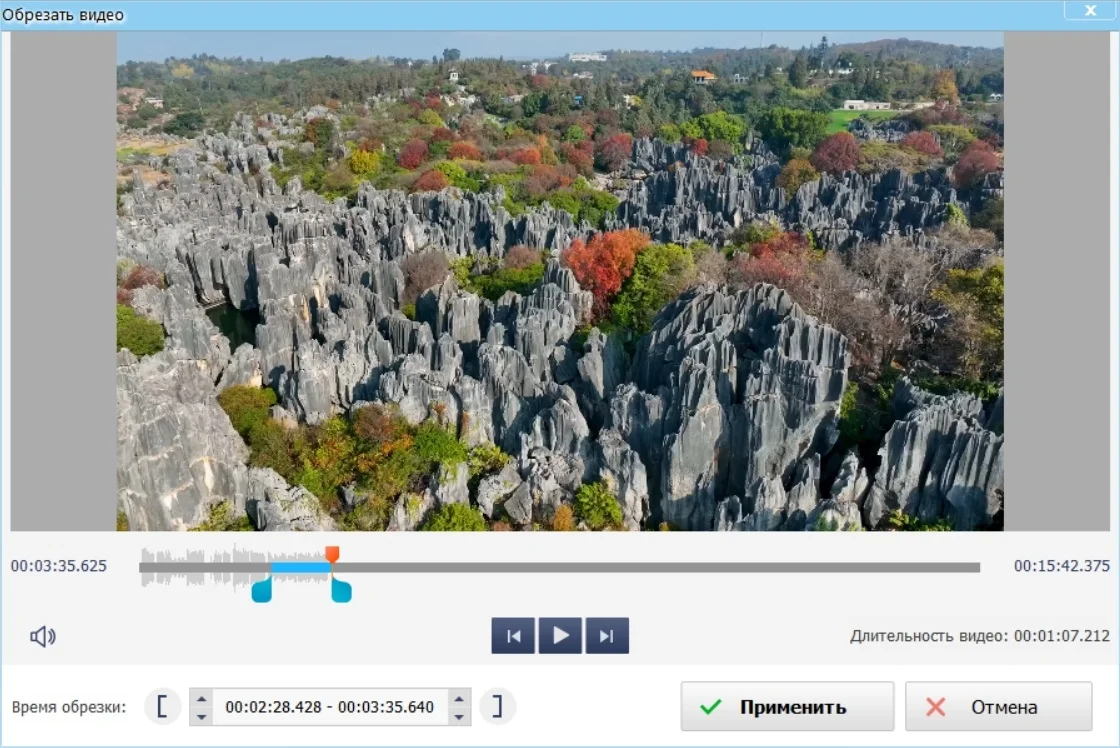The image size is (1120, 748).
Task: Close the Обрезать видео dialog
Action: (1092, 11)
